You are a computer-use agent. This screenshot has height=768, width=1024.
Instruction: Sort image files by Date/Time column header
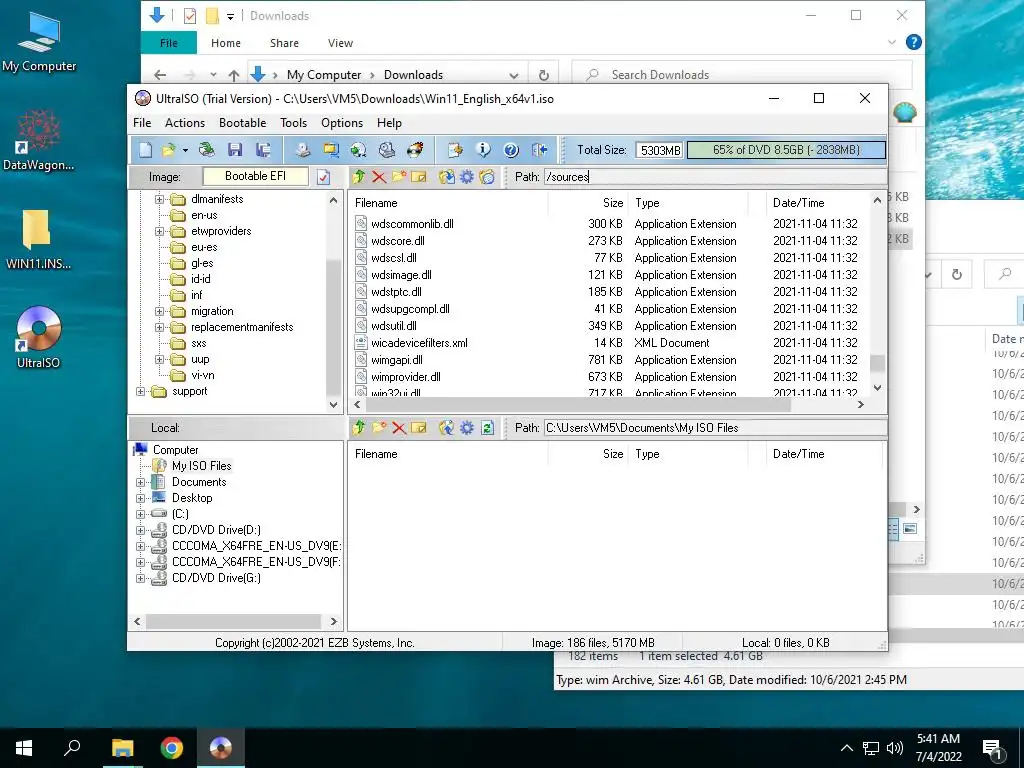pyautogui.click(x=818, y=203)
